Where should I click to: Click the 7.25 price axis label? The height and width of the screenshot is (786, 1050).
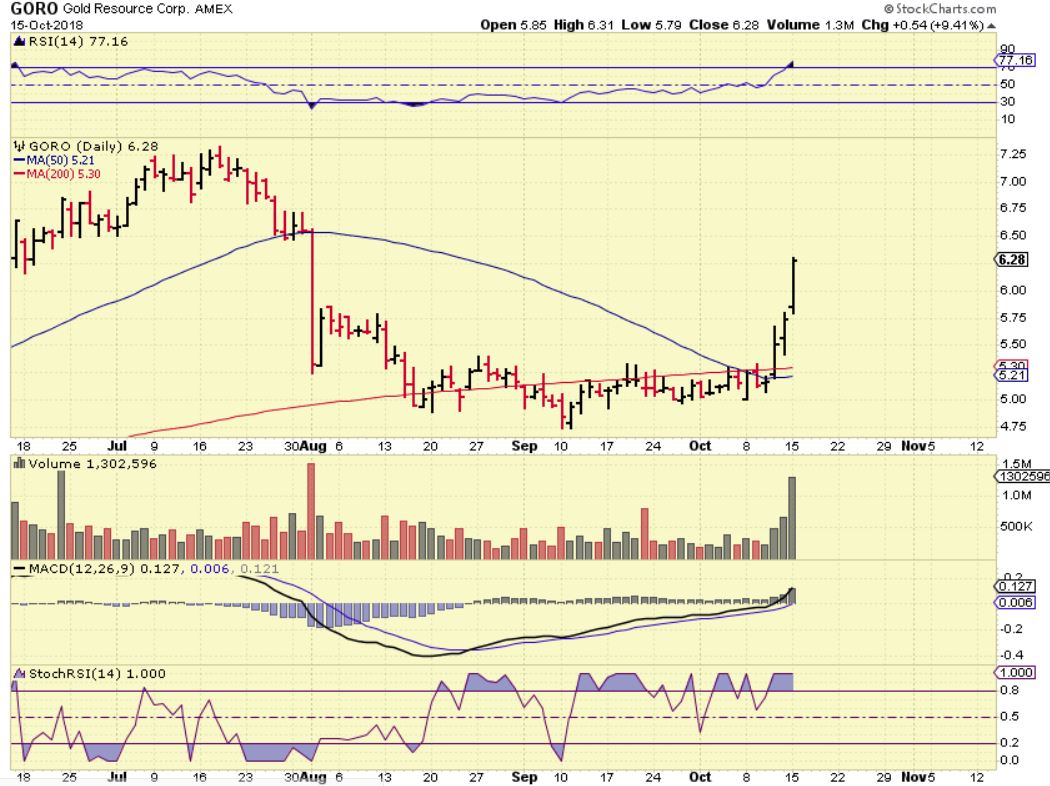1012,154
